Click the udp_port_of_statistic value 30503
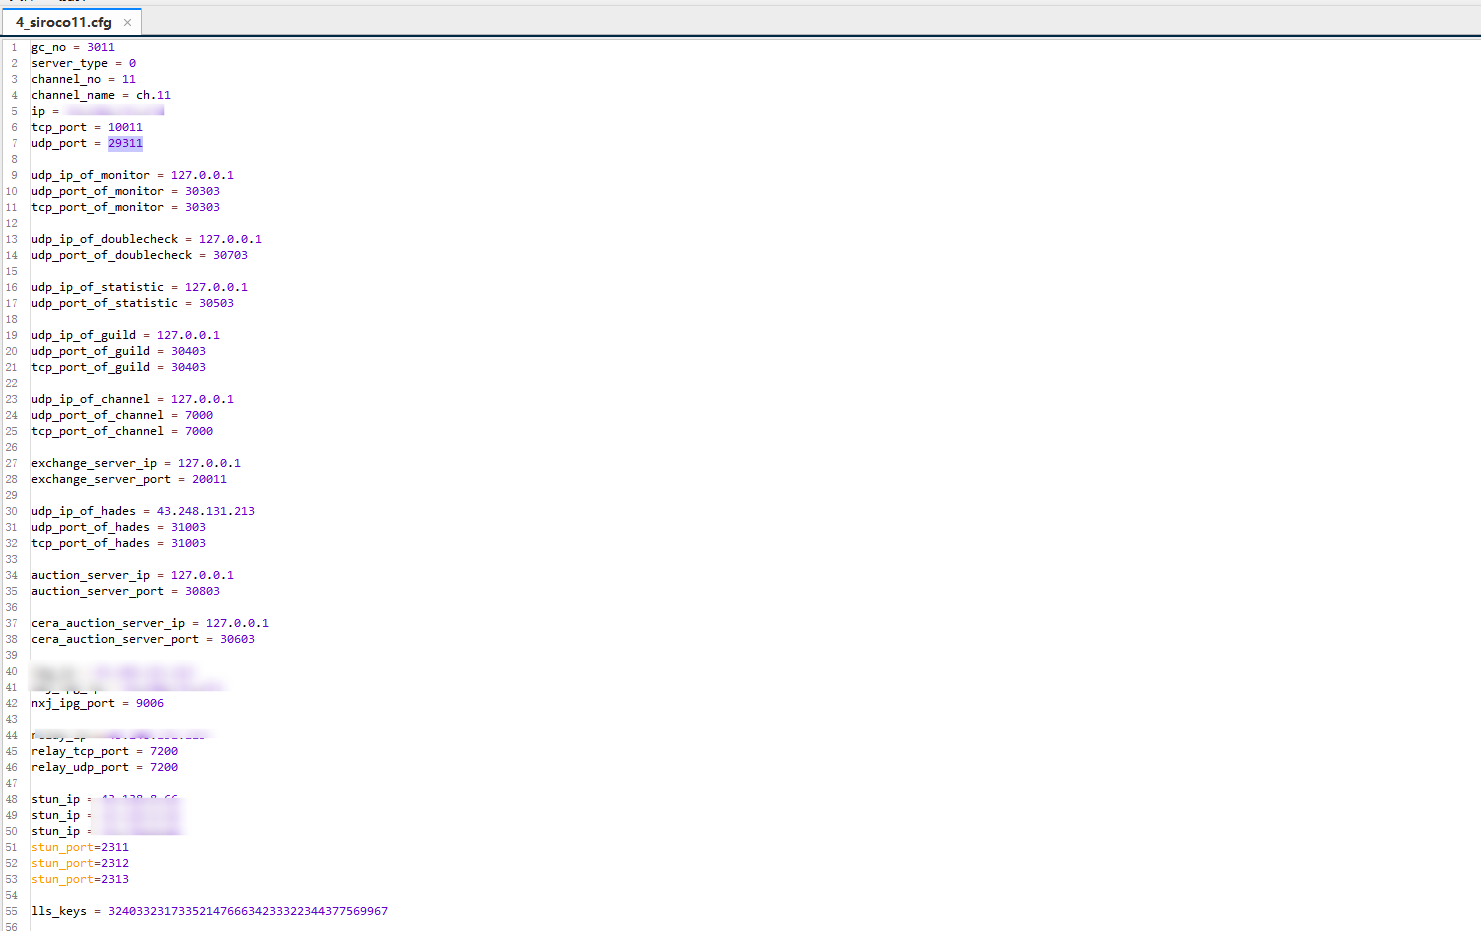Viewport: 1481px width, 931px height. [216, 303]
